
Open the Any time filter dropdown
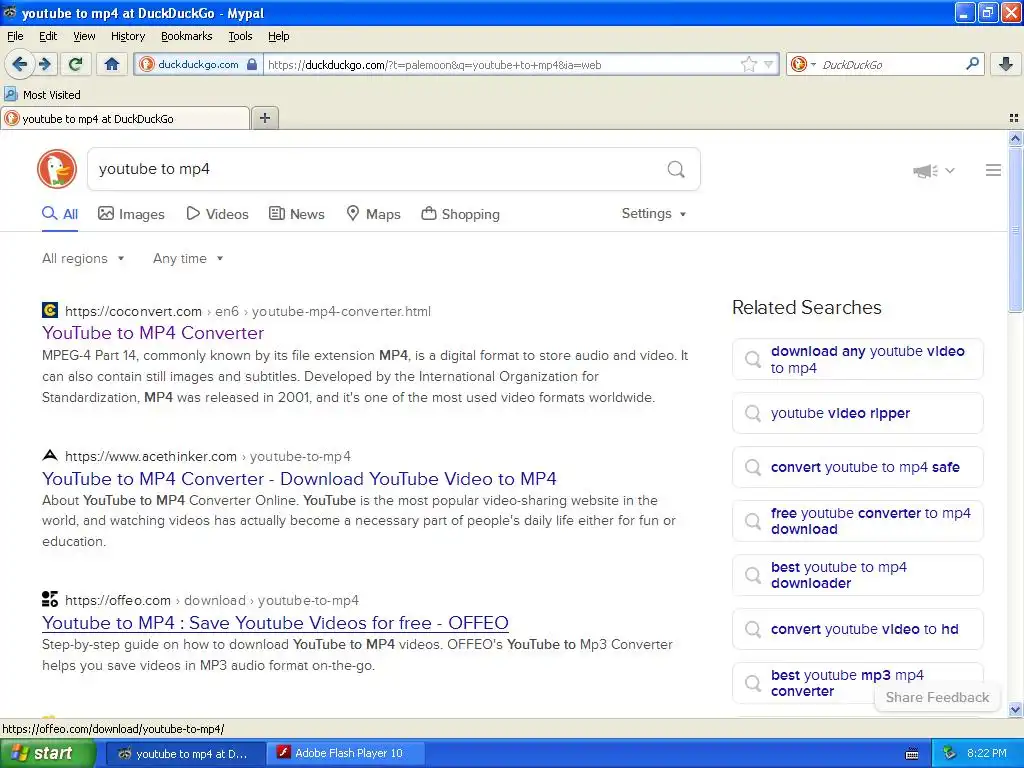pyautogui.click(x=188, y=259)
